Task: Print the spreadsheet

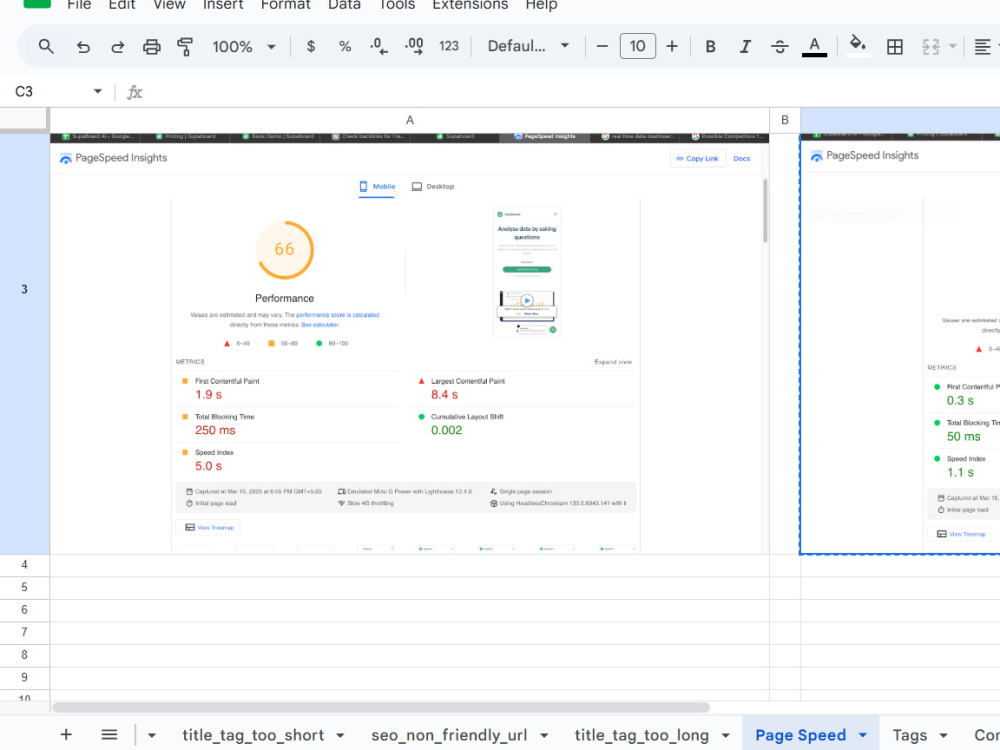Action: click(x=152, y=47)
